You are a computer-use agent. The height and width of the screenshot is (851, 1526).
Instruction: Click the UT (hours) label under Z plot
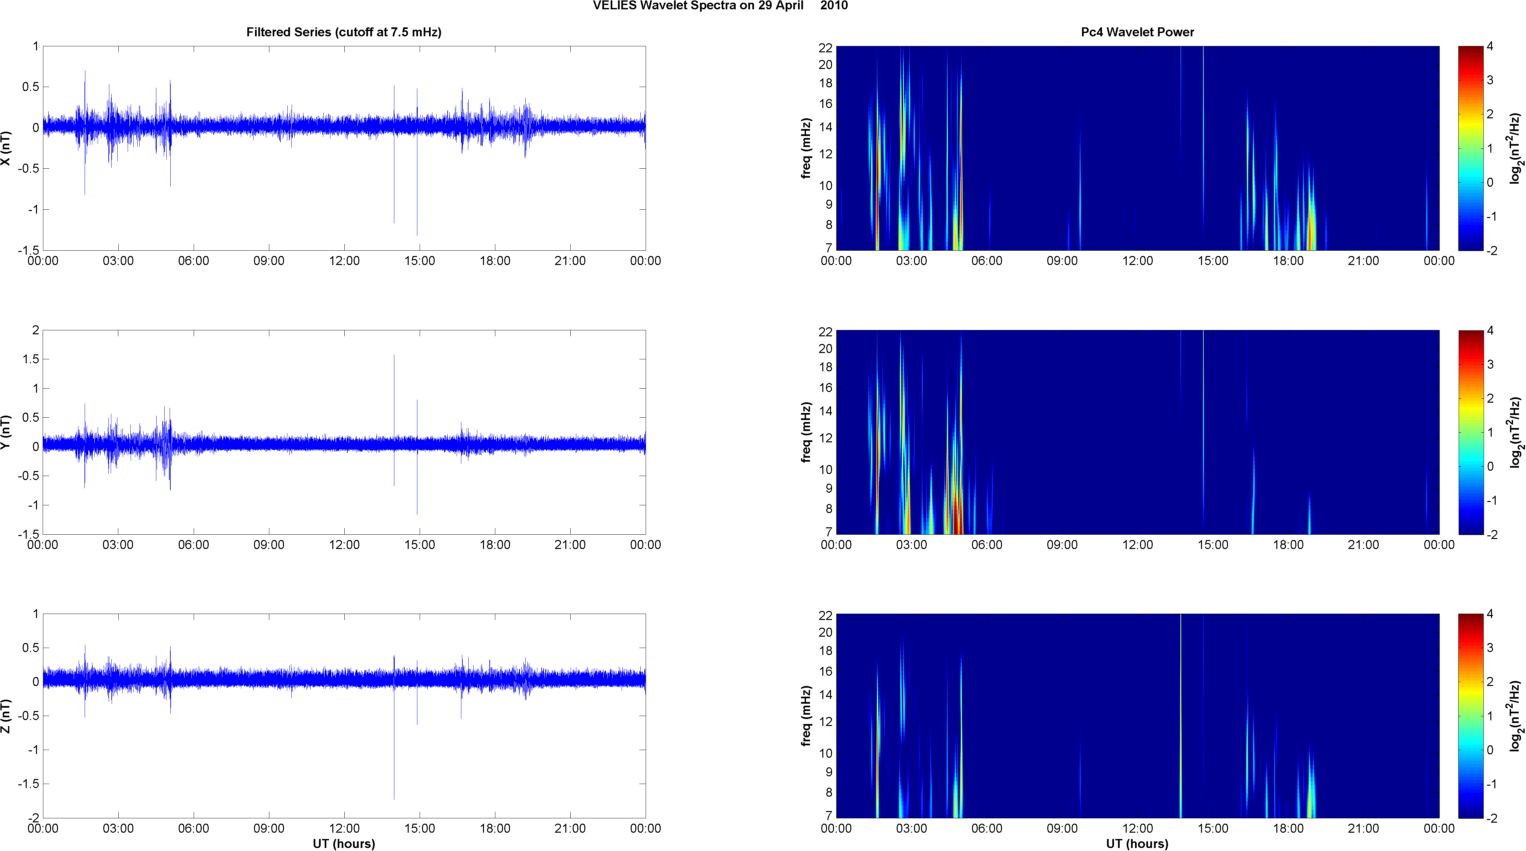[344, 844]
